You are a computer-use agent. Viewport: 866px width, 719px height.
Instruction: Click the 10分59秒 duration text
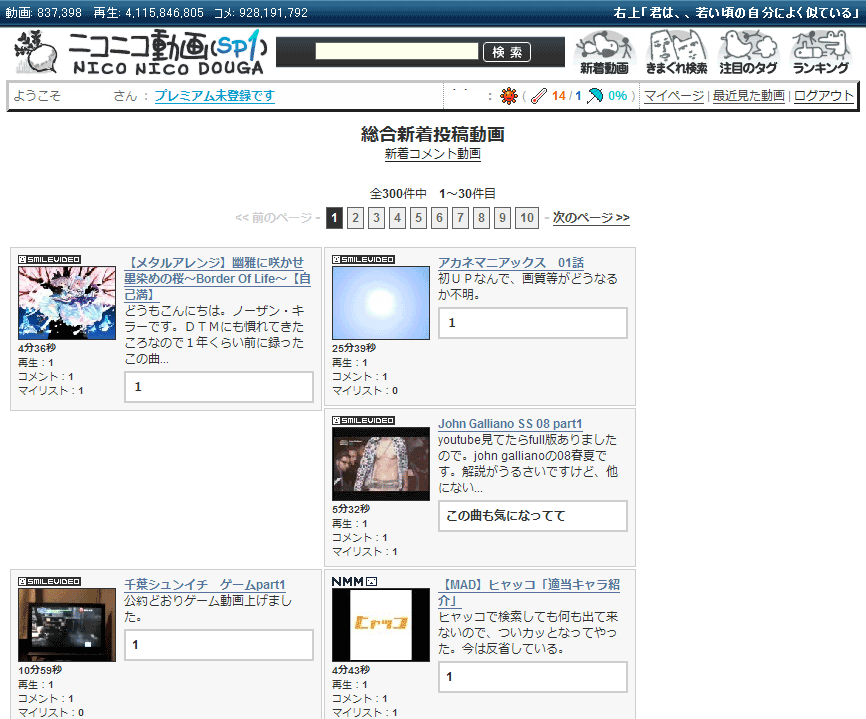coord(40,670)
